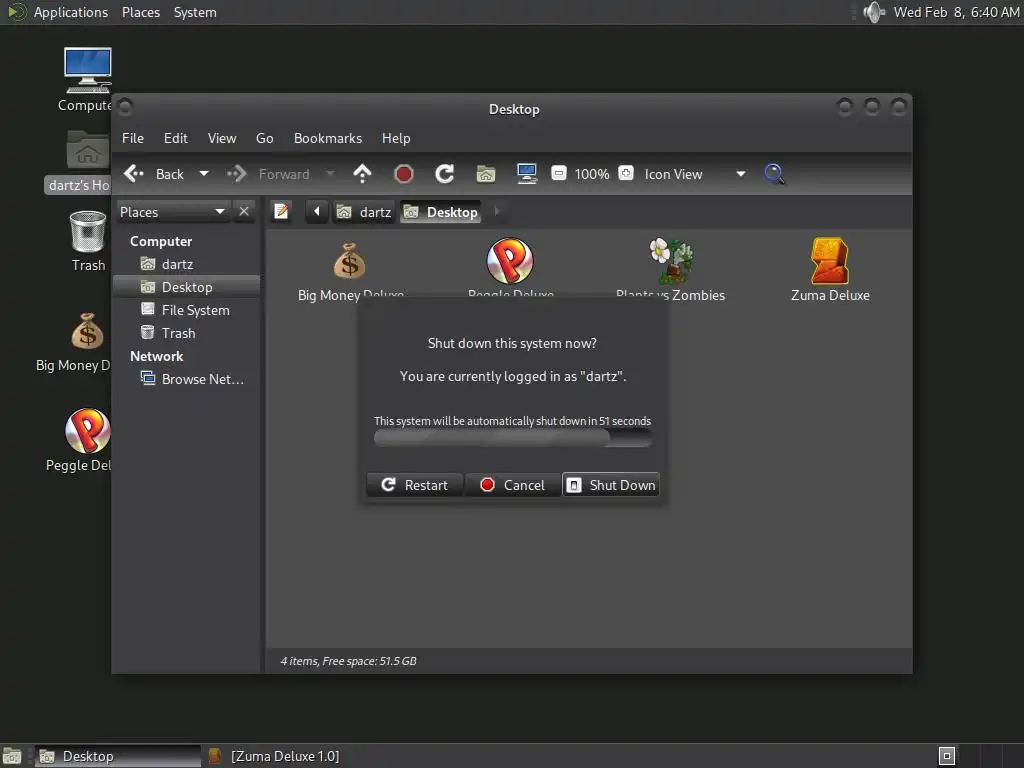Open the Places sidebar selector dropdown
The image size is (1024, 768).
pyautogui.click(x=172, y=212)
